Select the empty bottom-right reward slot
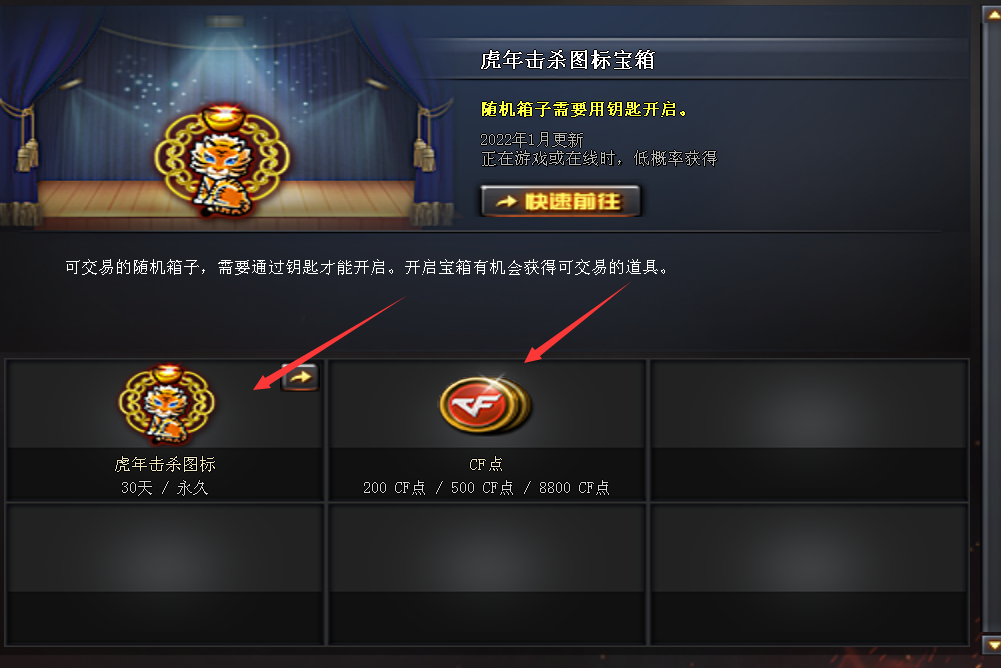 coord(809,574)
